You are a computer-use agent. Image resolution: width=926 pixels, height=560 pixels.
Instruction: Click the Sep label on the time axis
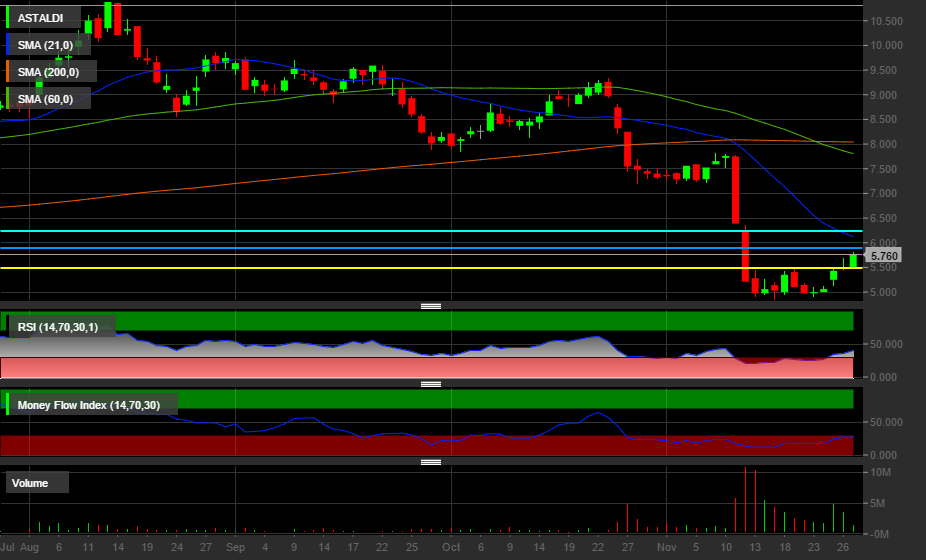pyautogui.click(x=236, y=548)
